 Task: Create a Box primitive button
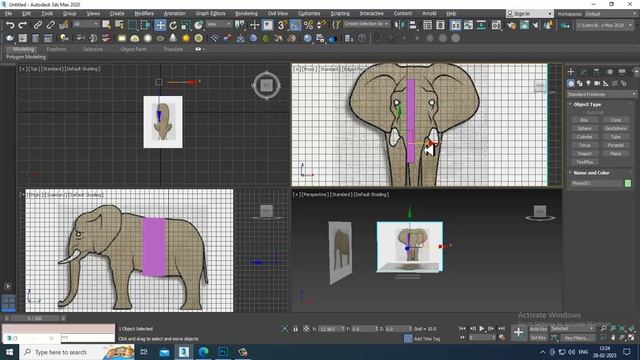point(584,120)
